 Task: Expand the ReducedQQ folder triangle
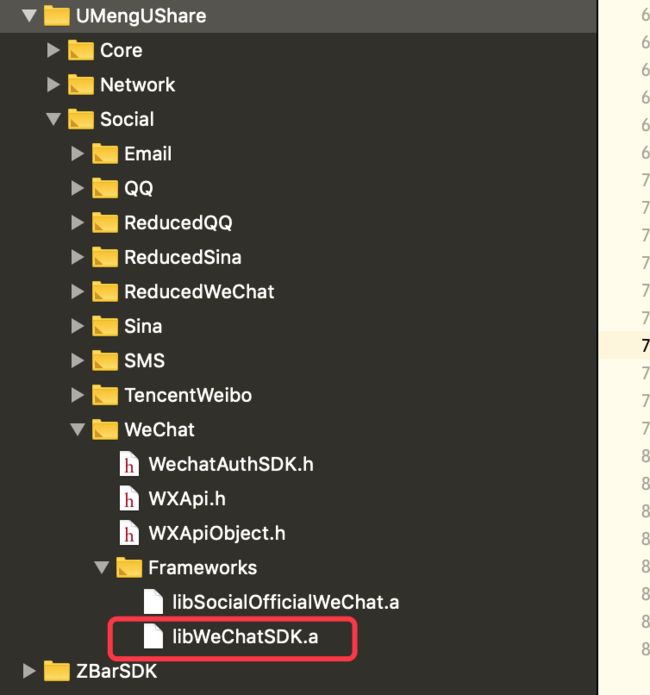click(x=78, y=223)
